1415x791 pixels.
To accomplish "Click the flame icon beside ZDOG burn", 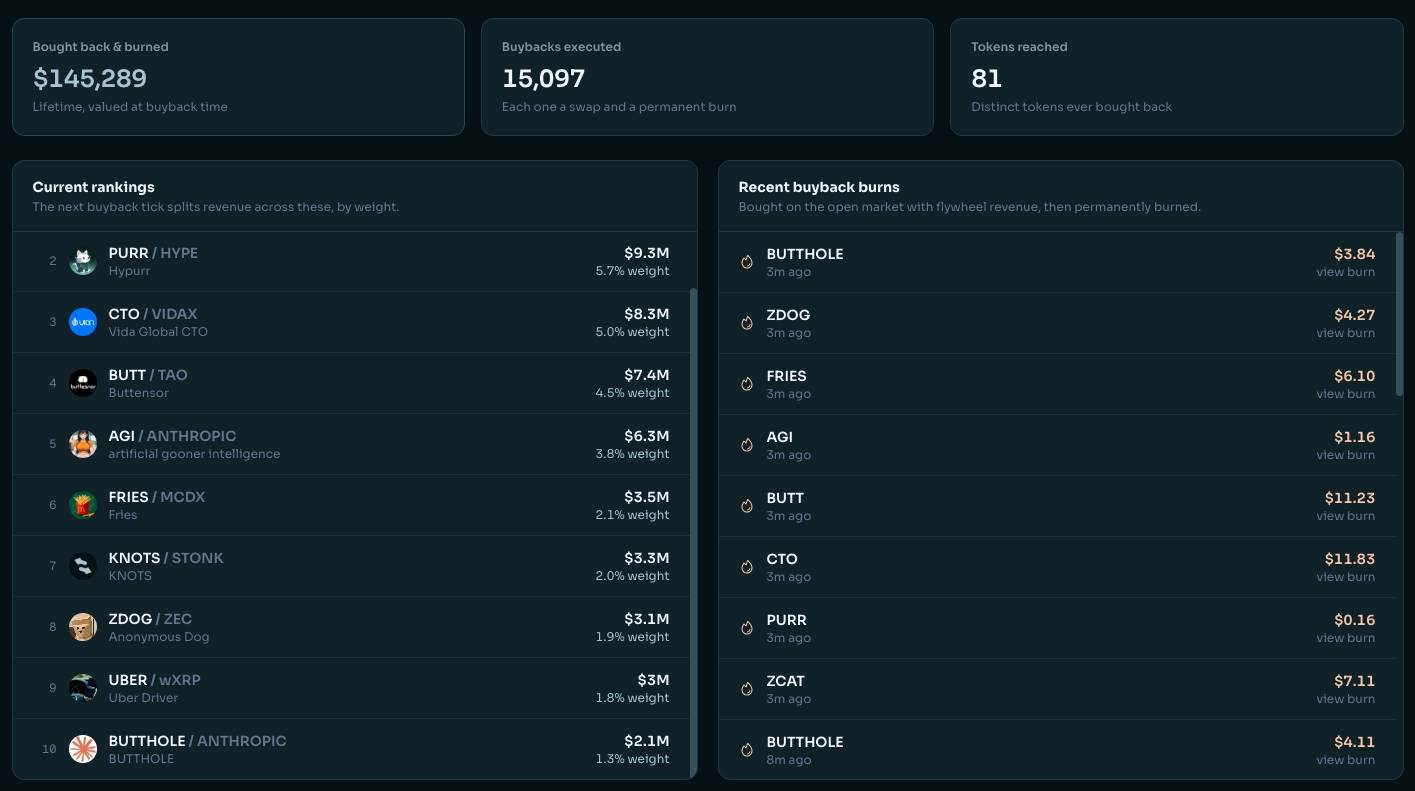I will click(x=746, y=323).
